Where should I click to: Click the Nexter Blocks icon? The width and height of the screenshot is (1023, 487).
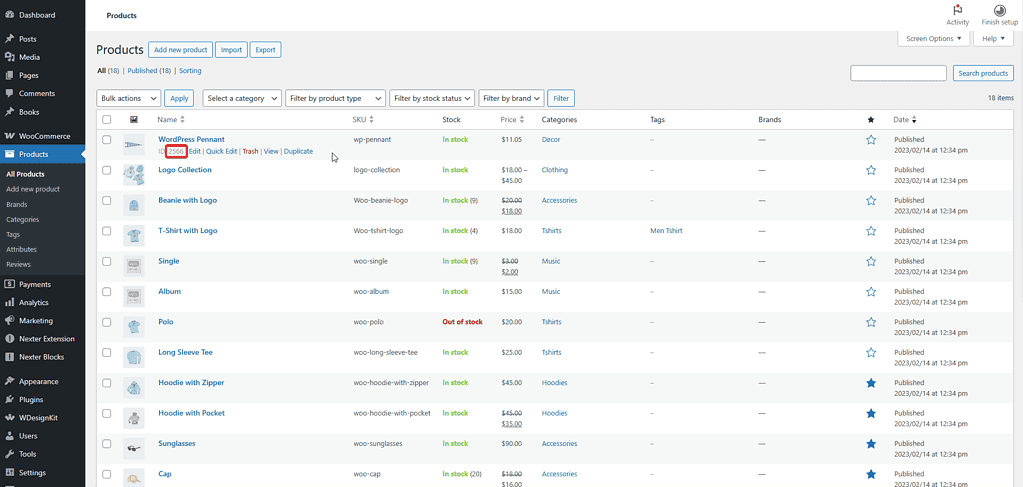(9, 357)
